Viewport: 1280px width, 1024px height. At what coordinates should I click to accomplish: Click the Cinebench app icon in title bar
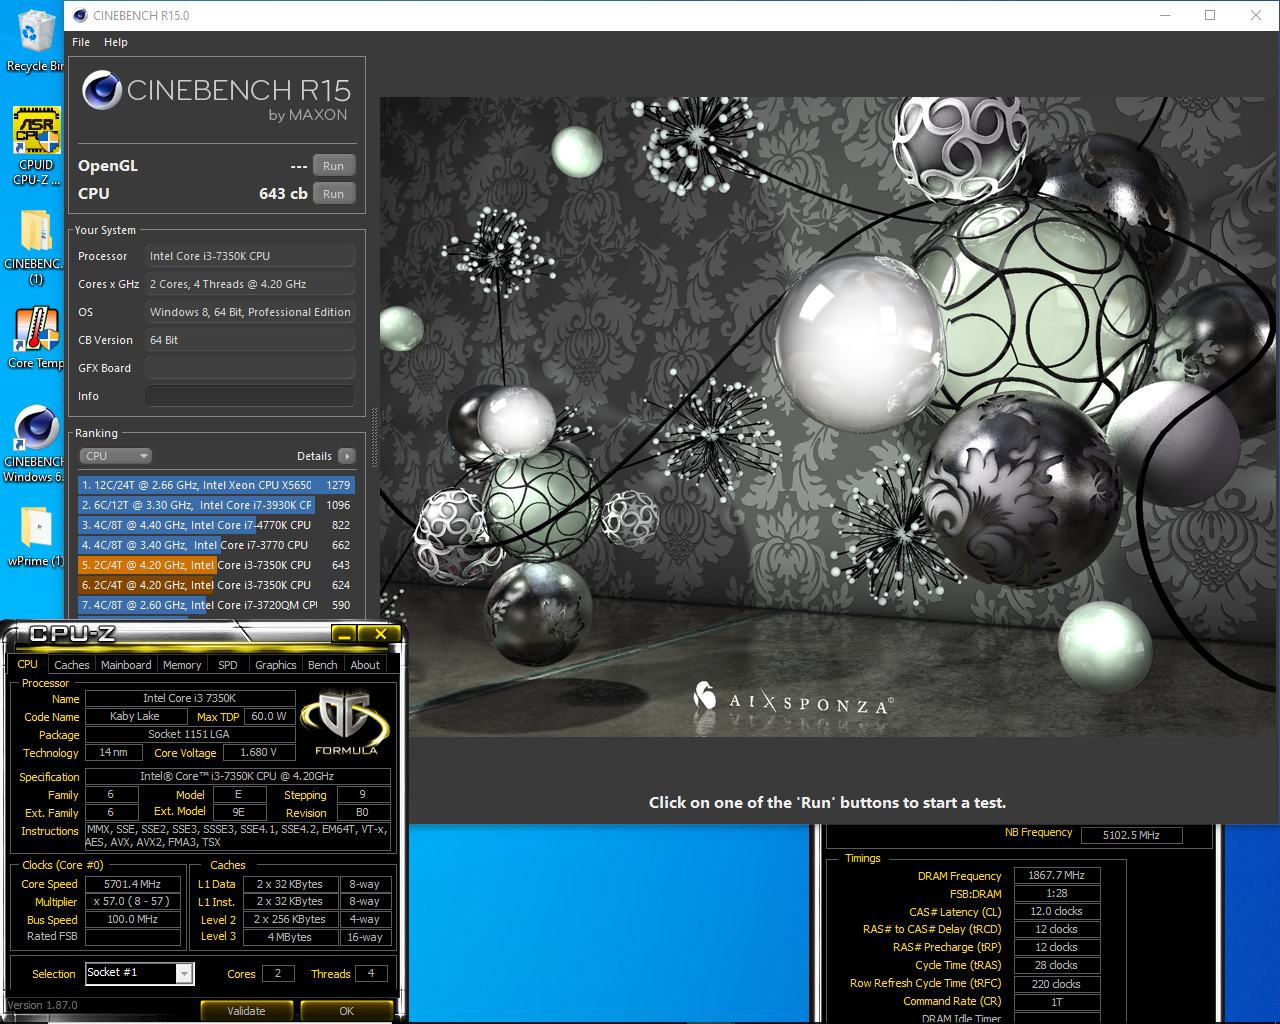tap(80, 15)
